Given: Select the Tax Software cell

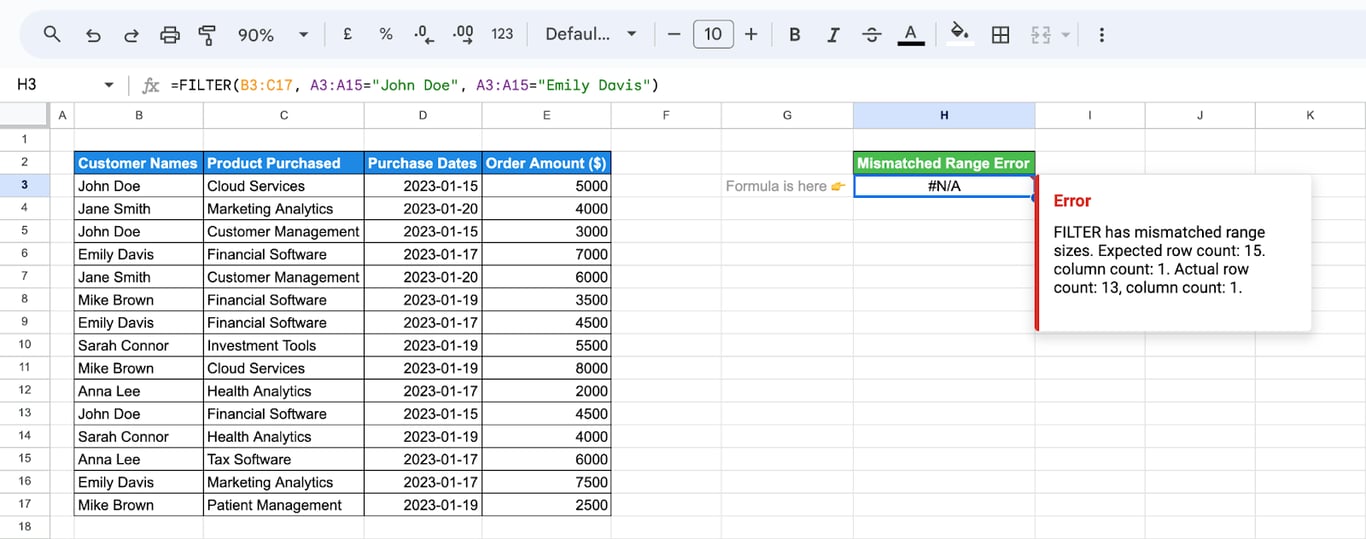Looking at the screenshot, I should coord(284,459).
